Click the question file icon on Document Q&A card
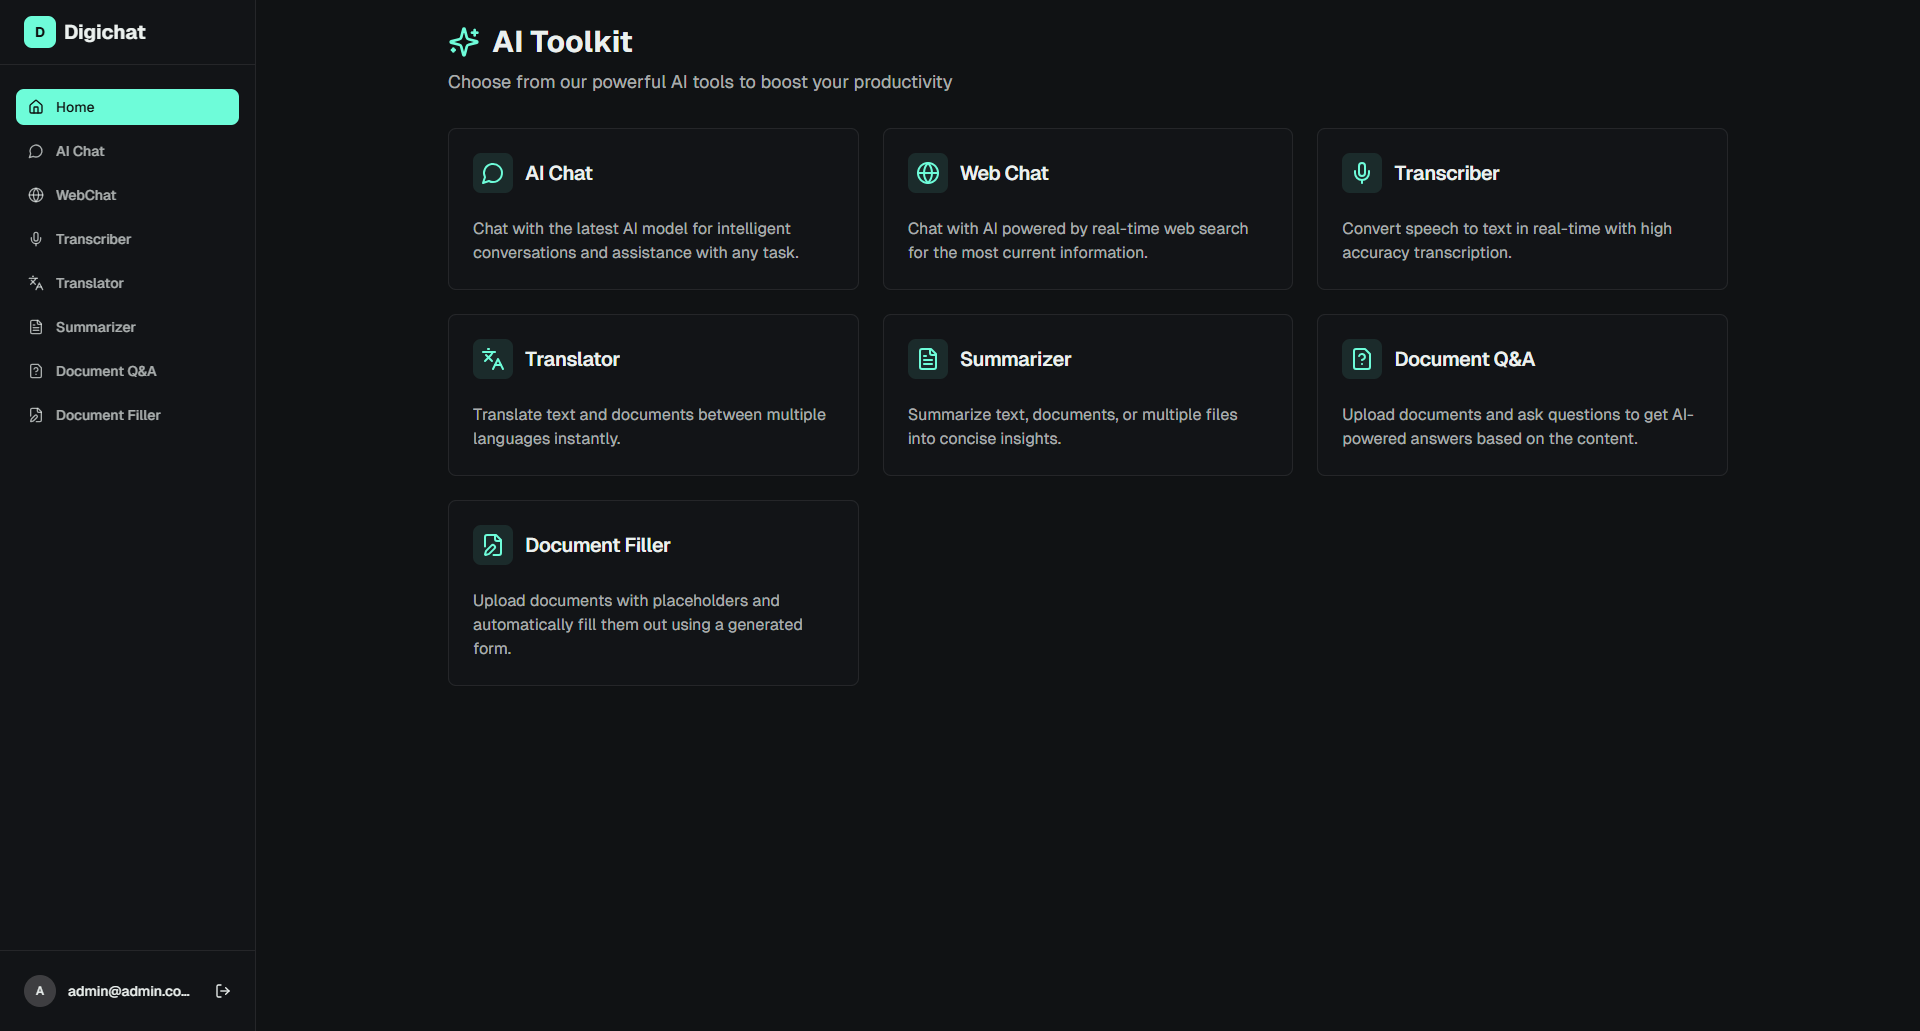Screen dimensions: 1920x1031 pyautogui.click(x=1362, y=359)
